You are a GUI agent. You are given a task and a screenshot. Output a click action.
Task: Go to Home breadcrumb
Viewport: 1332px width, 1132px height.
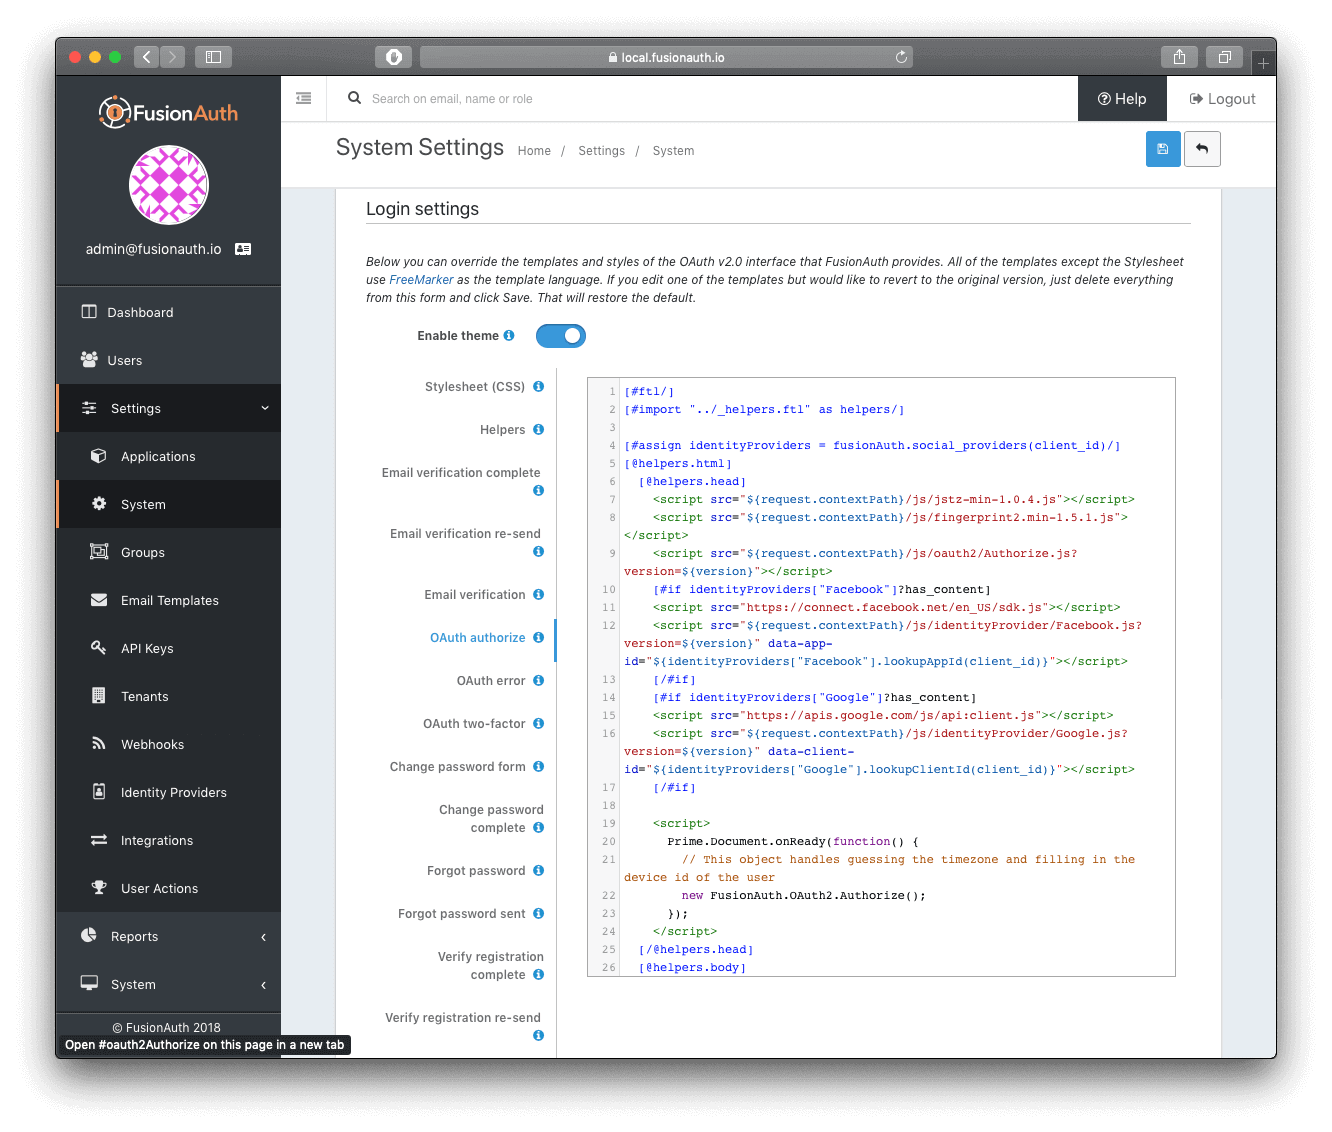tap(534, 151)
